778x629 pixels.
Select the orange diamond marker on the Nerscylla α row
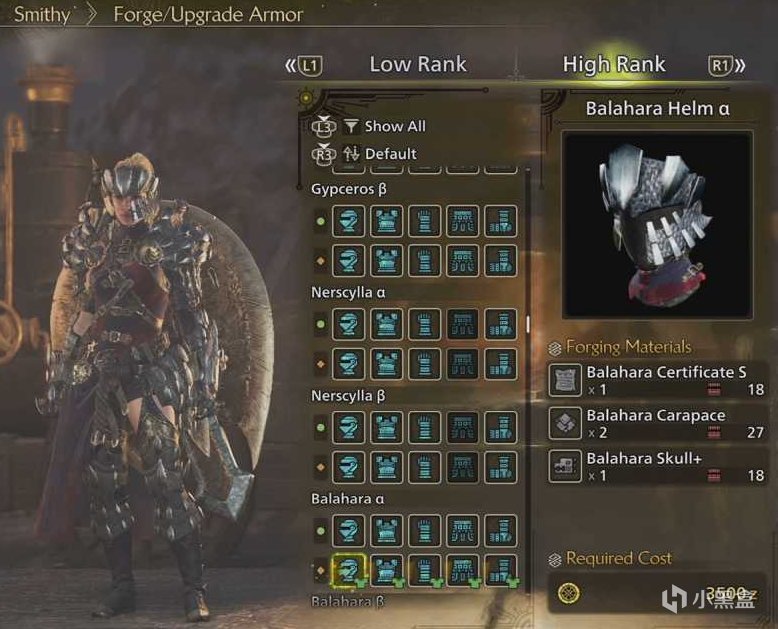(x=321, y=364)
